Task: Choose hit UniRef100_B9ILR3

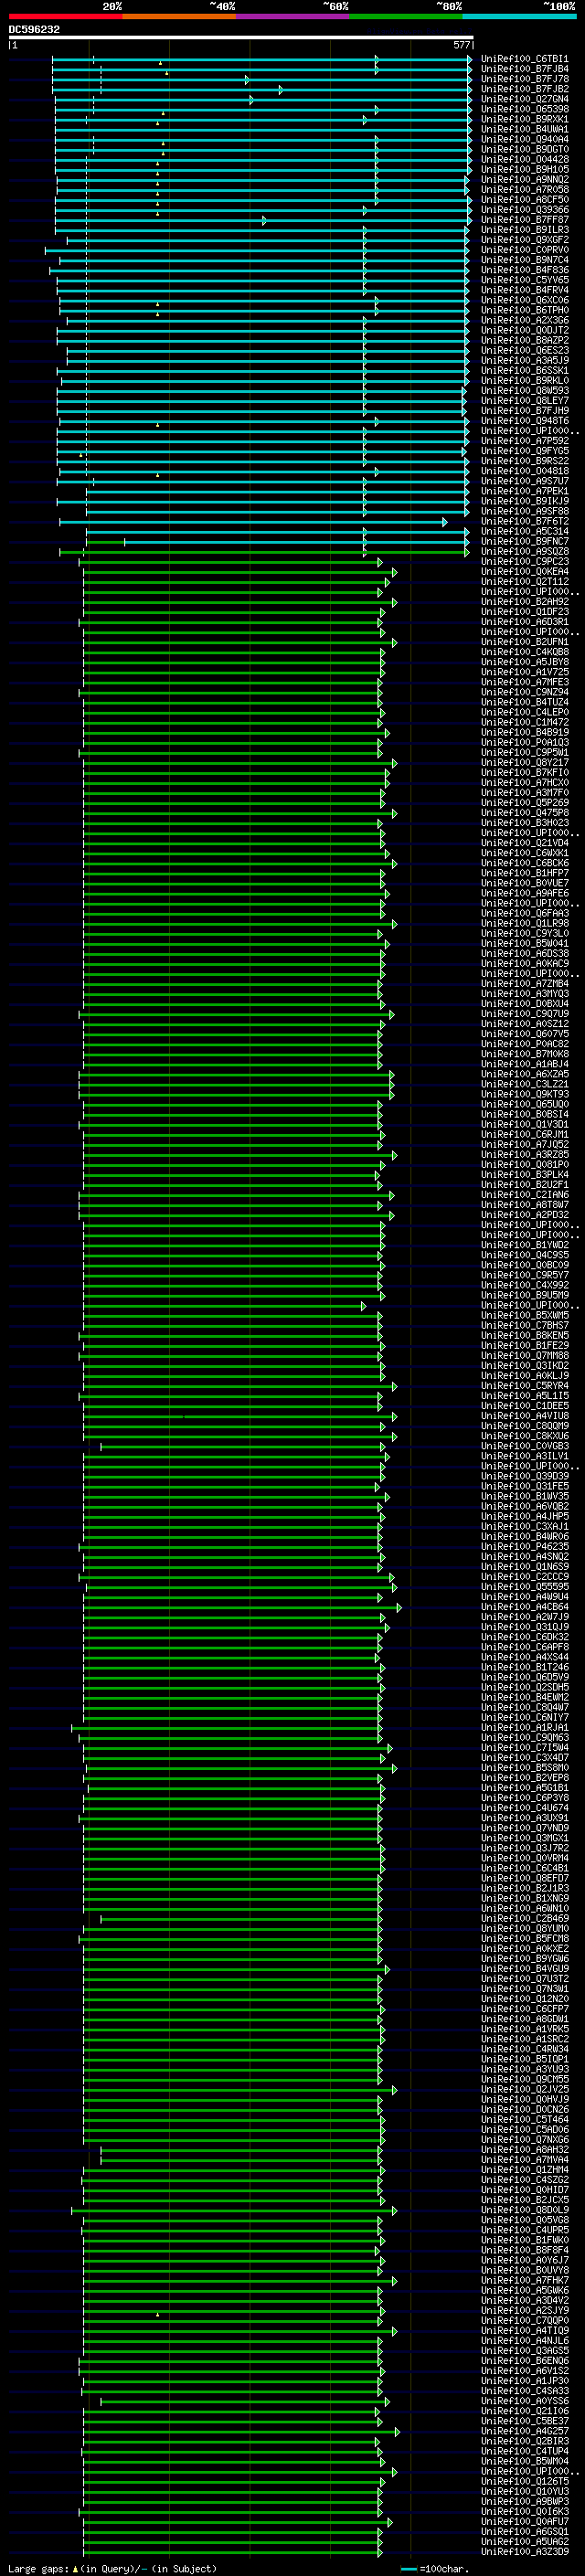Action: (525, 230)
